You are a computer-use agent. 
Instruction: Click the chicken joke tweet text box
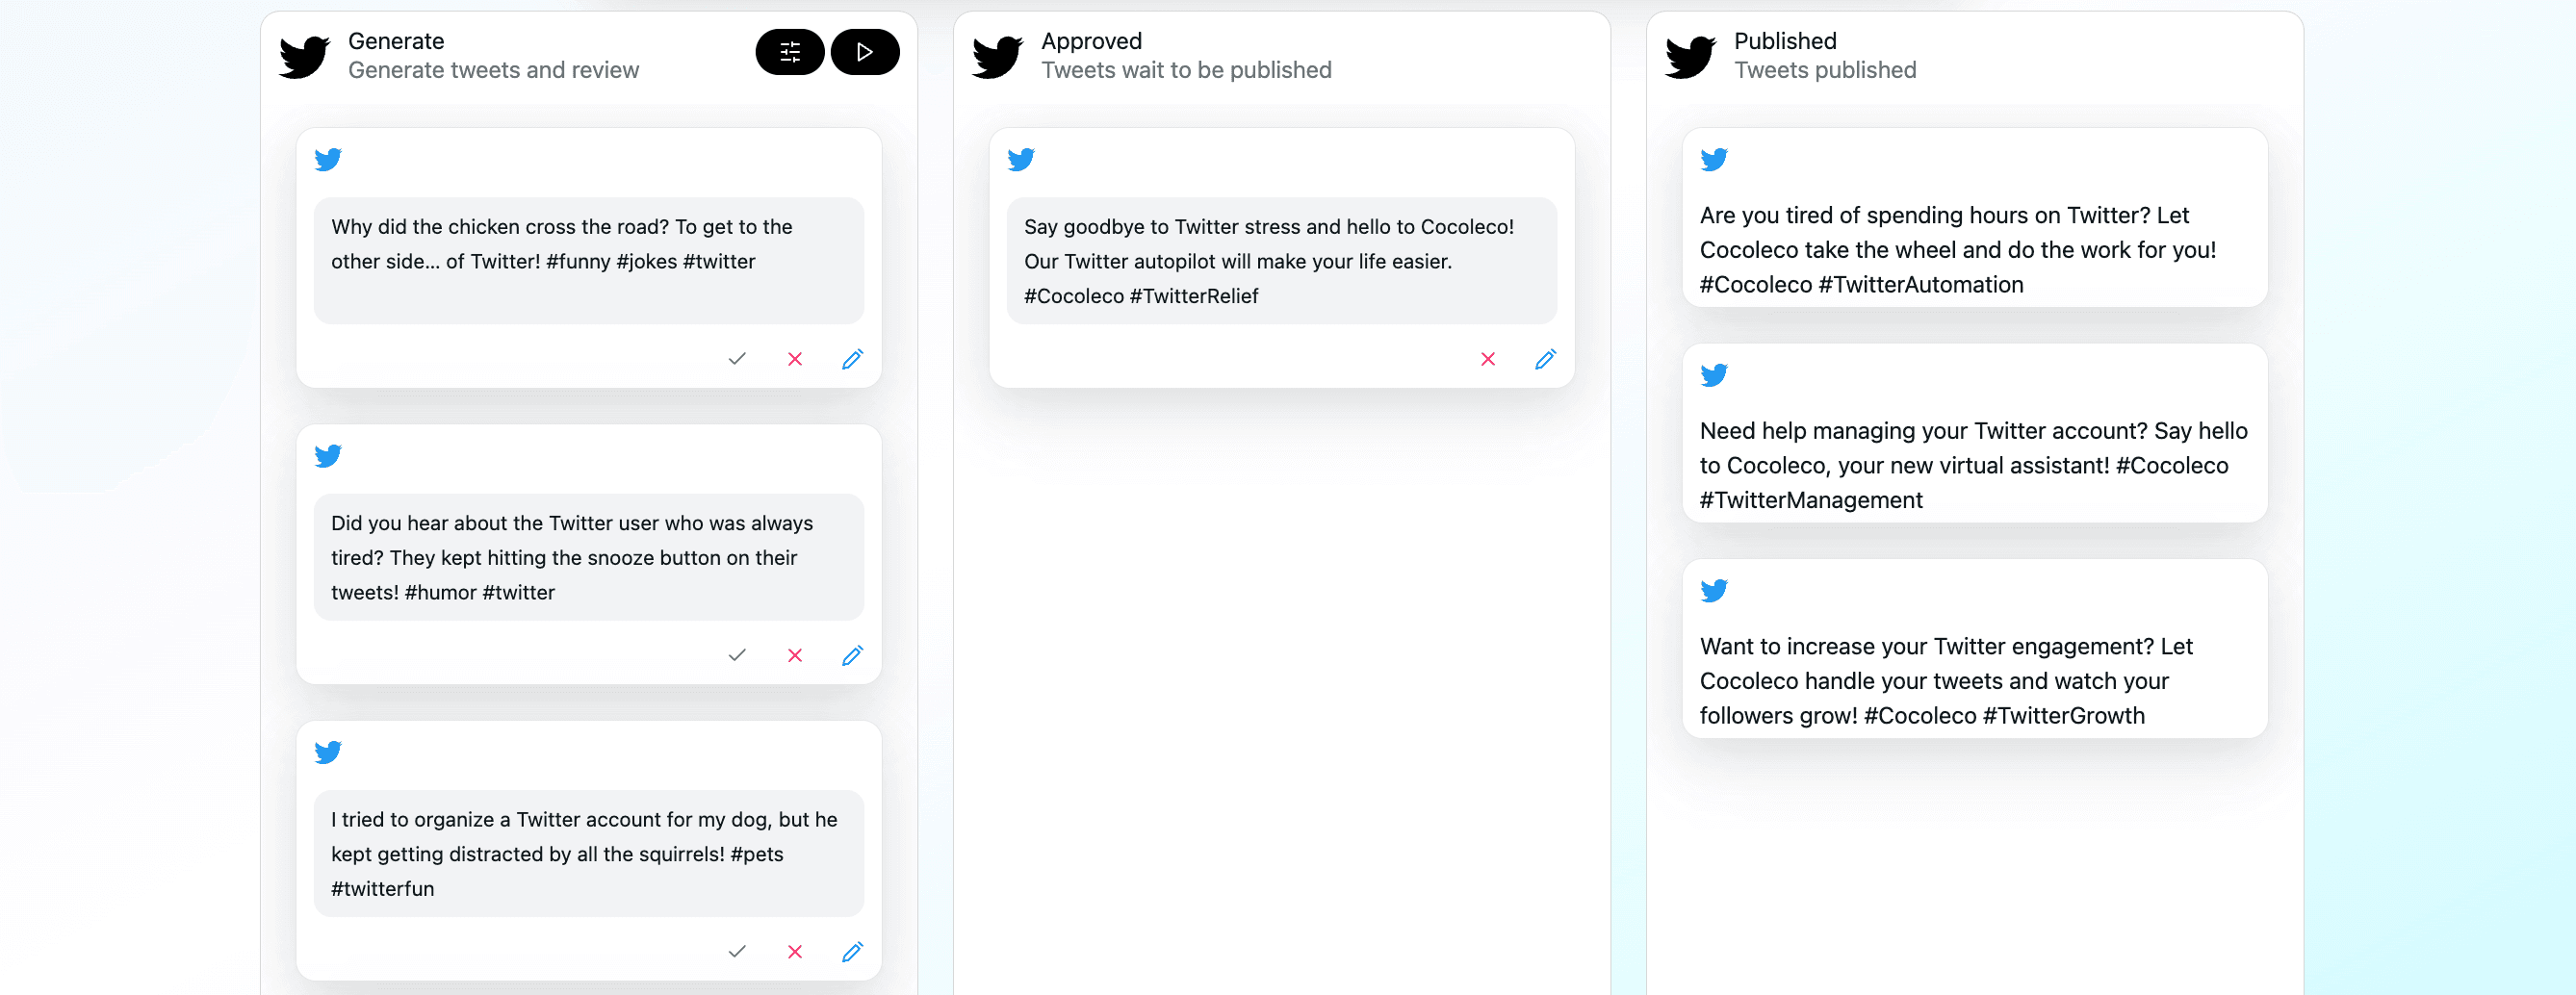[588, 260]
